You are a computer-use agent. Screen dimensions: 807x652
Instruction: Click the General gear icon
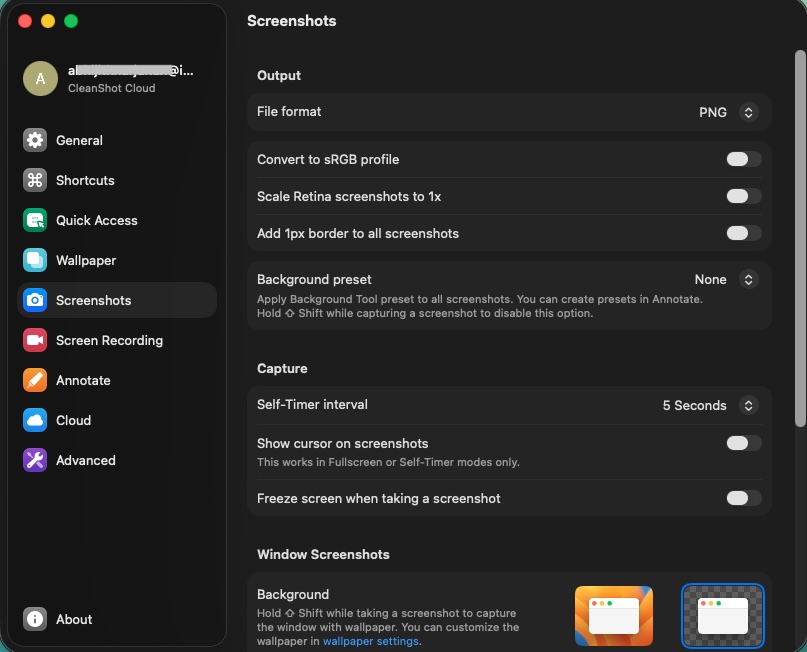pos(35,140)
